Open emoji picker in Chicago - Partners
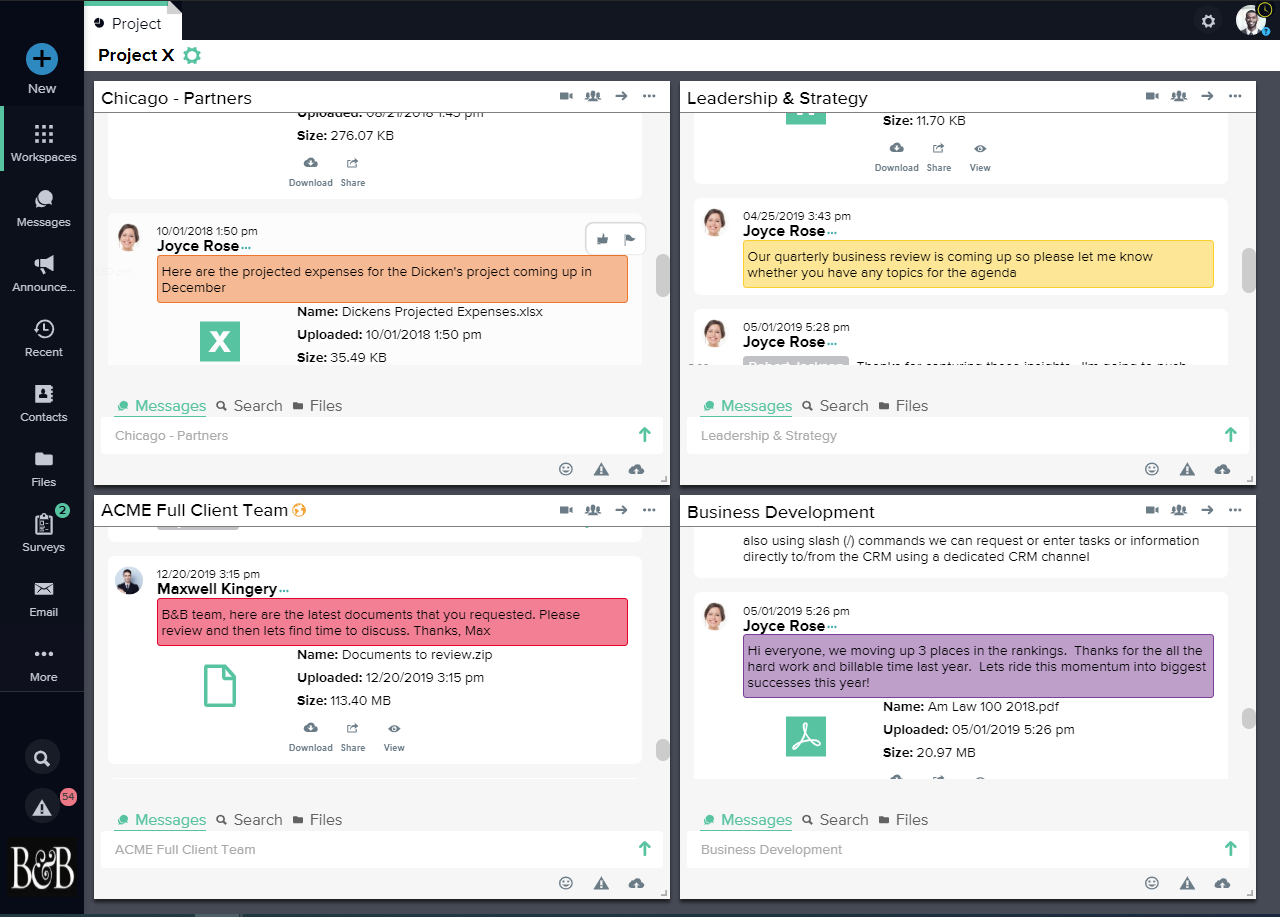The image size is (1280, 917). 566,469
